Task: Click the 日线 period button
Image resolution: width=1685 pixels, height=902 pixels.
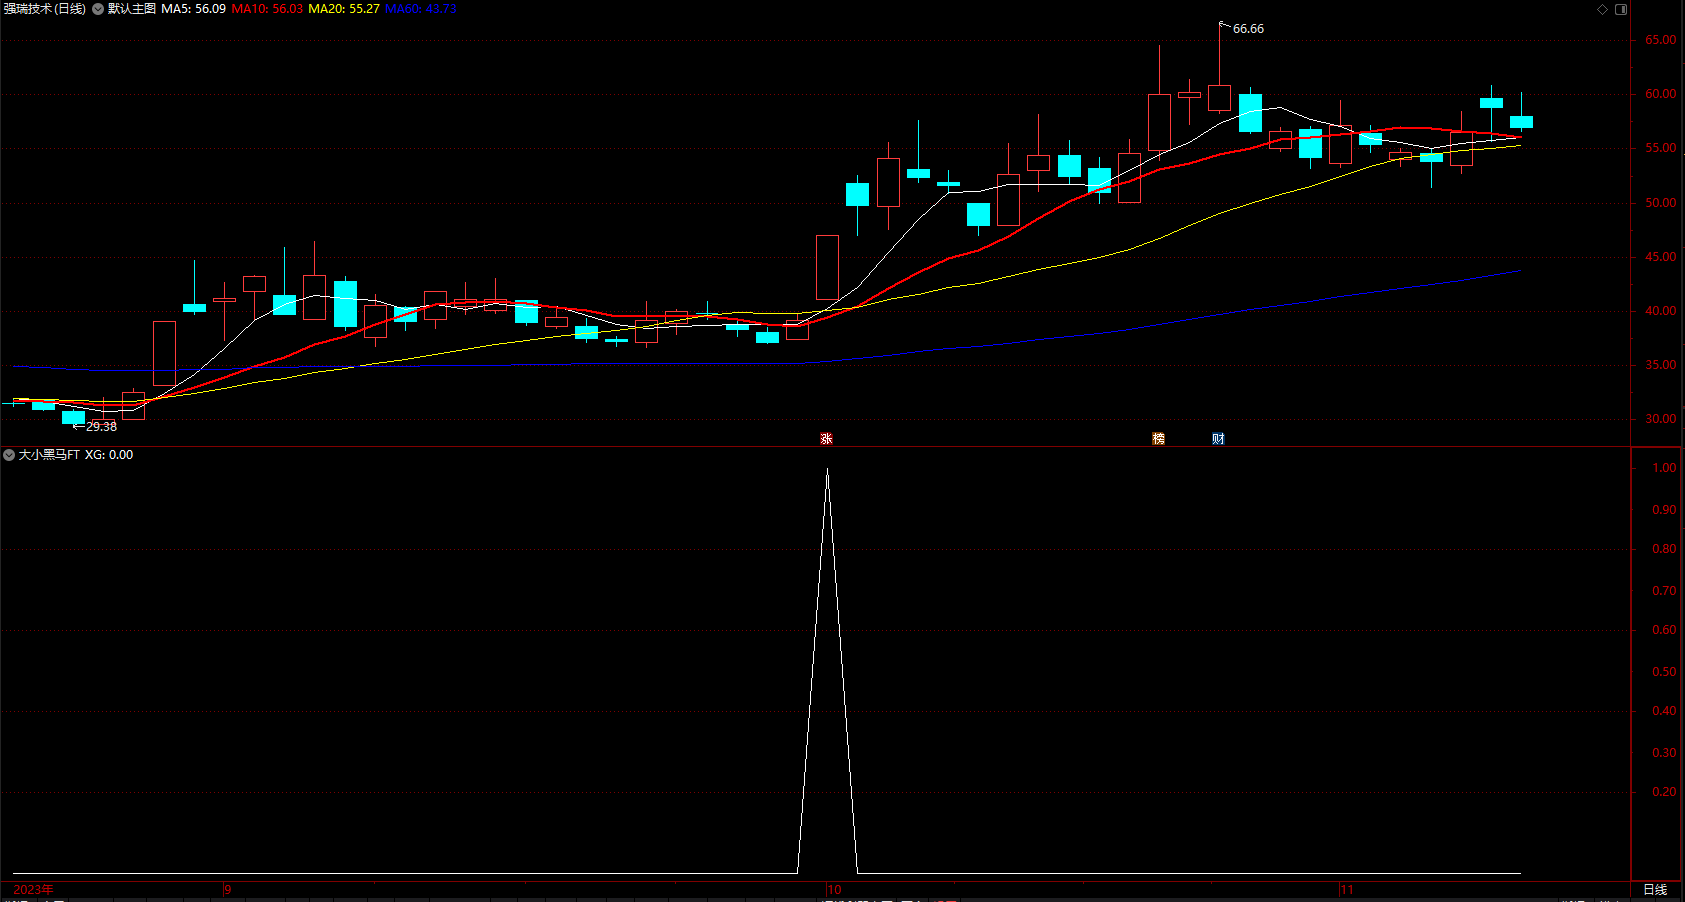Action: click(1655, 890)
